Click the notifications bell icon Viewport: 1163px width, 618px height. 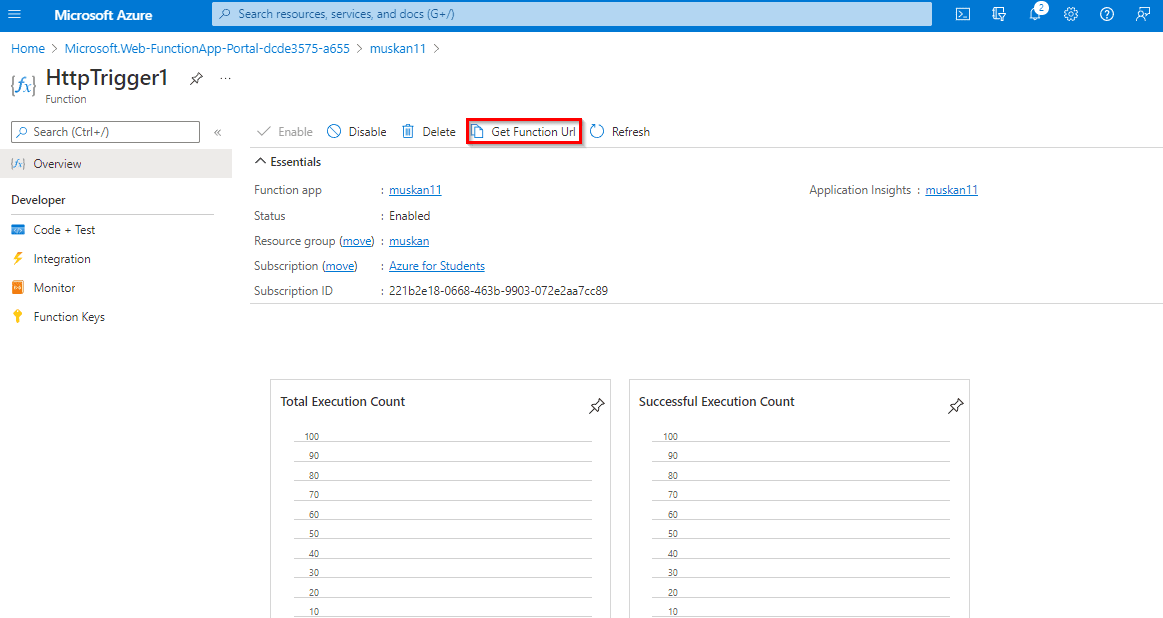1035,14
